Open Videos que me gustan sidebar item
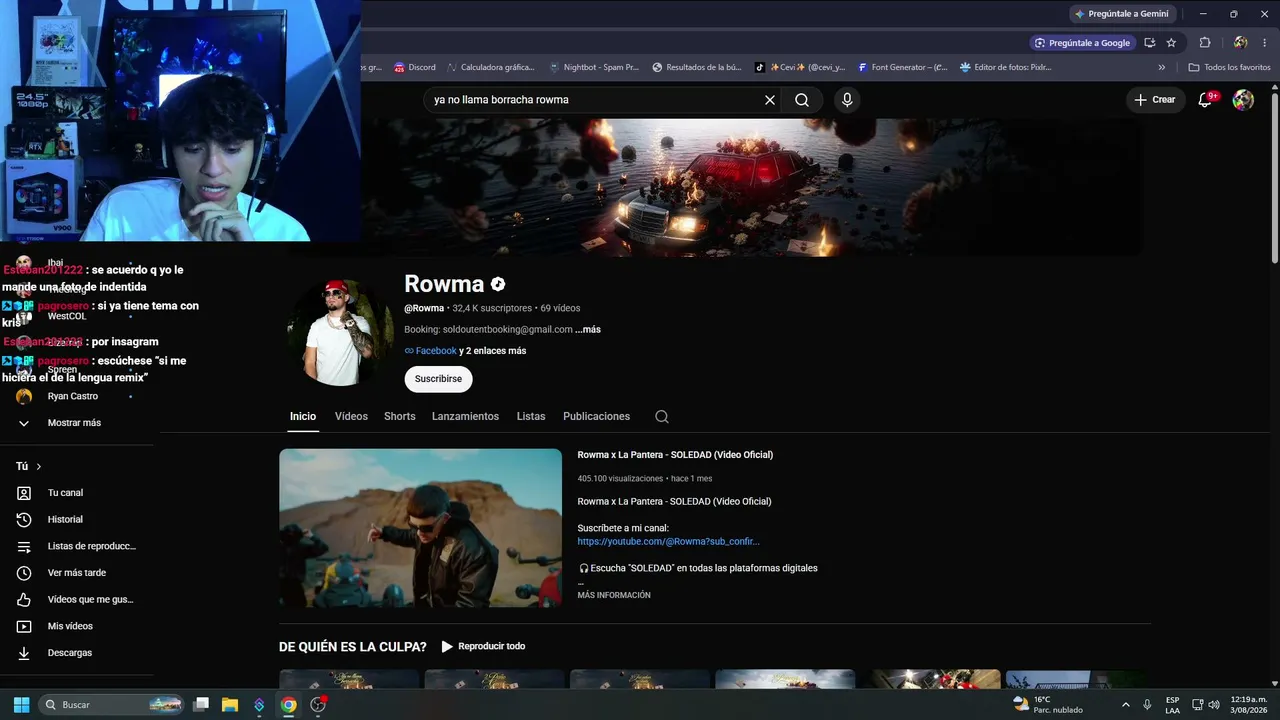 point(75,600)
